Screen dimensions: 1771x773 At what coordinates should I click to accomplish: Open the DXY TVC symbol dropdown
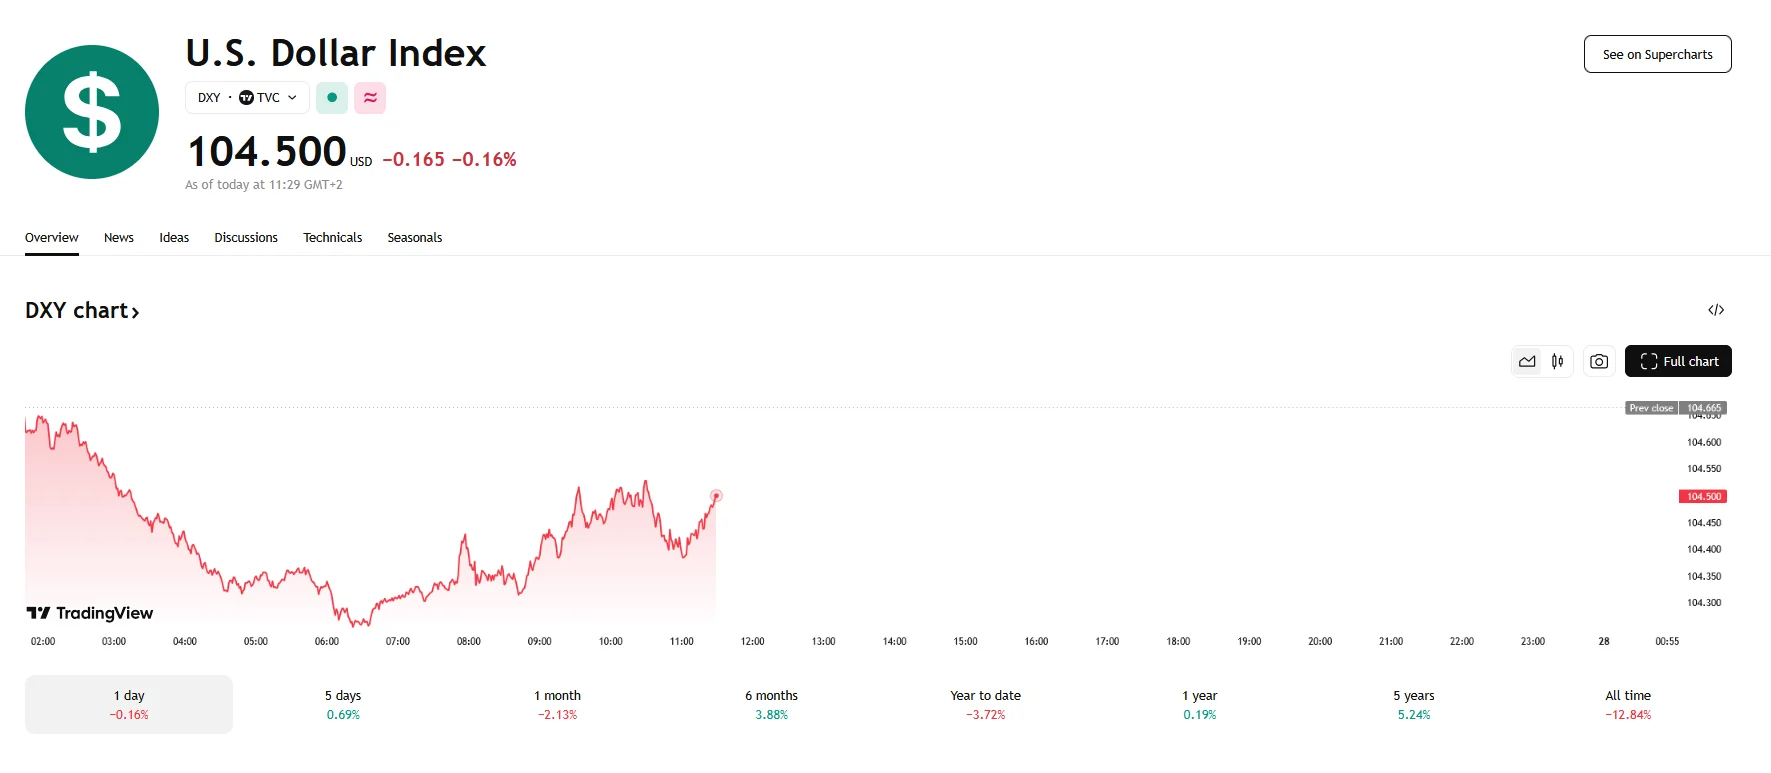[x=247, y=98]
